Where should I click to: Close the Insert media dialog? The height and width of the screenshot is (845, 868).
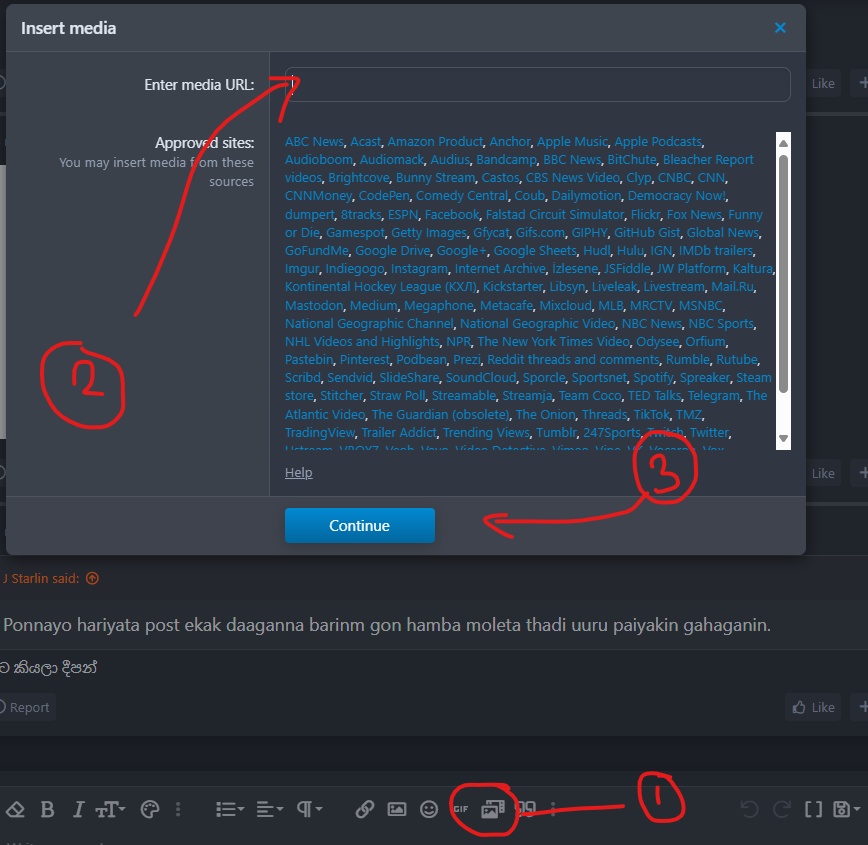pyautogui.click(x=780, y=28)
